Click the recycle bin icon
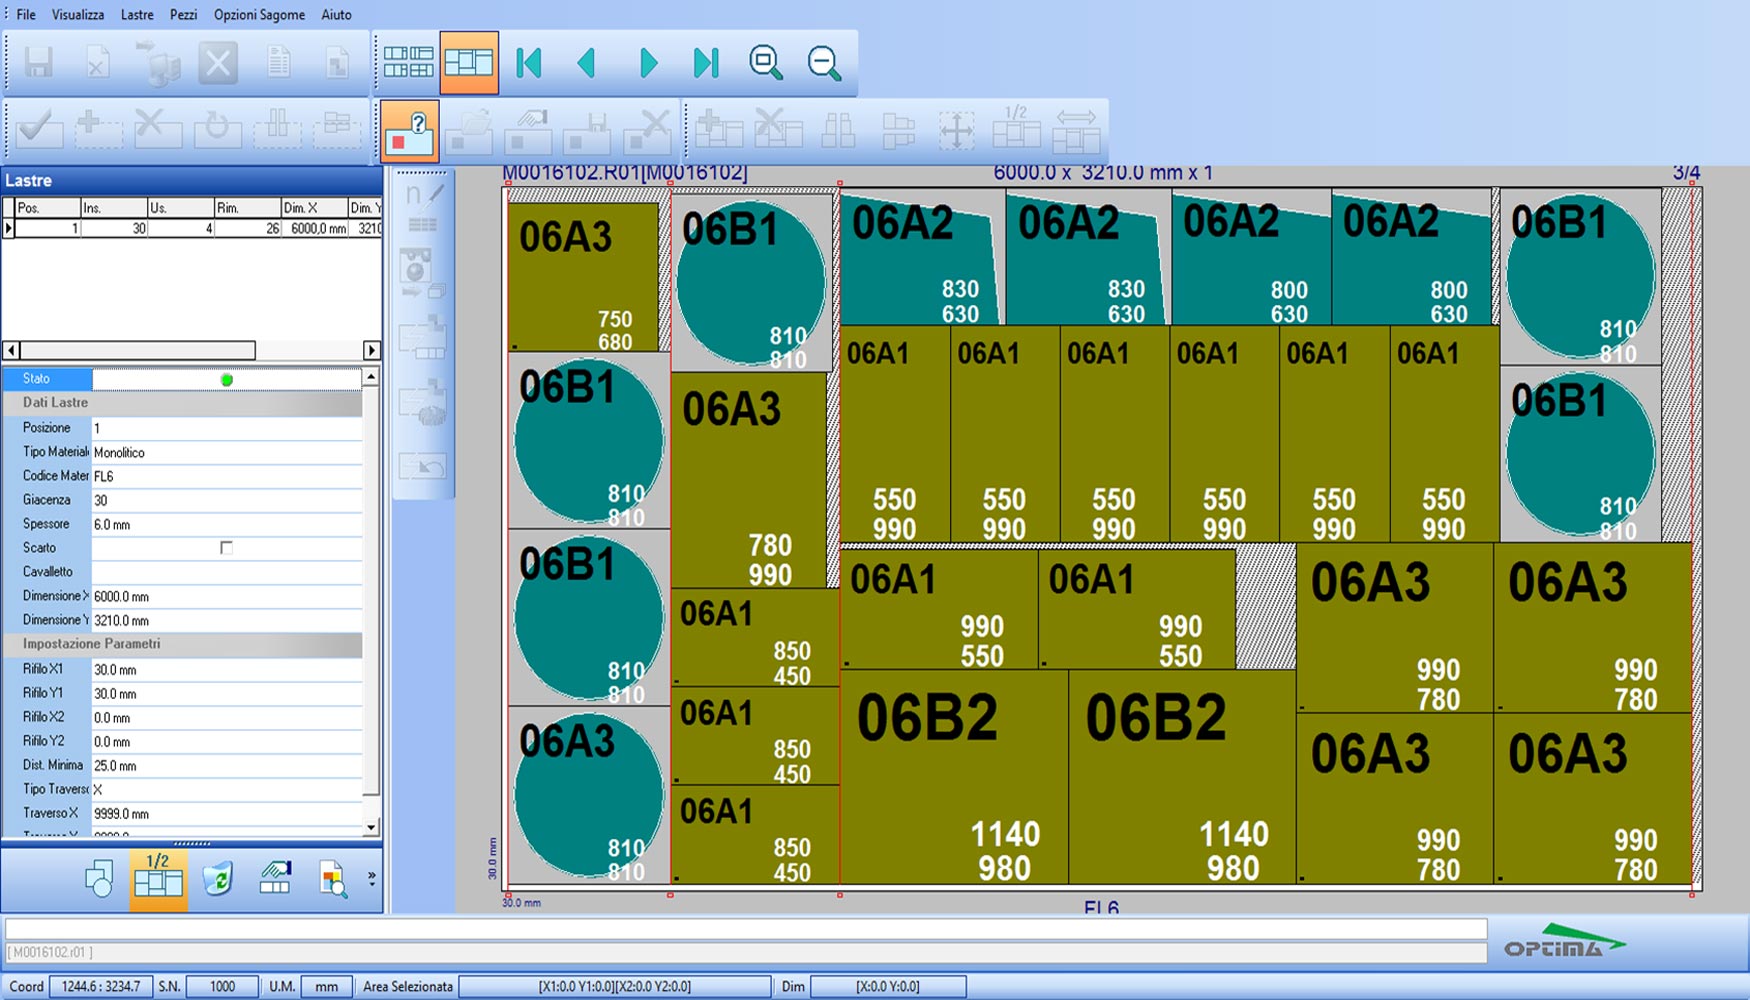 point(217,879)
